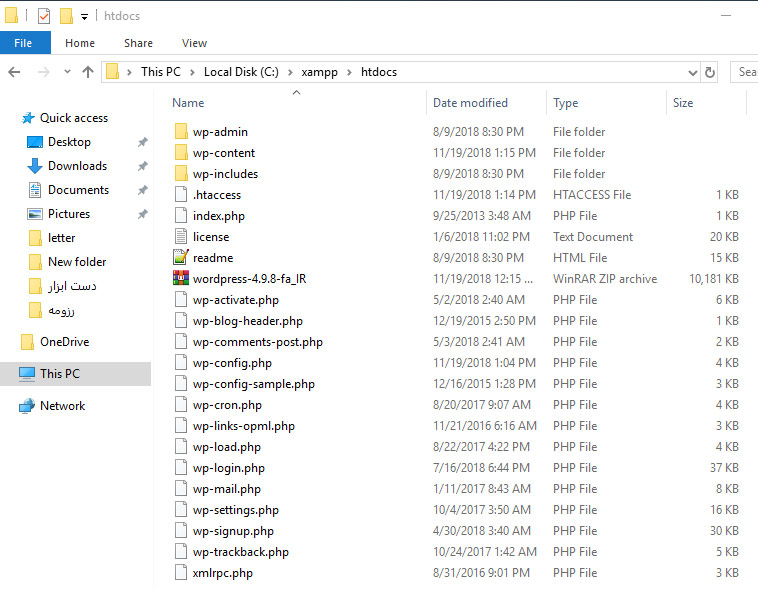The height and width of the screenshot is (590, 758).
Task: Switch to the View ribbon tab
Action: [194, 43]
